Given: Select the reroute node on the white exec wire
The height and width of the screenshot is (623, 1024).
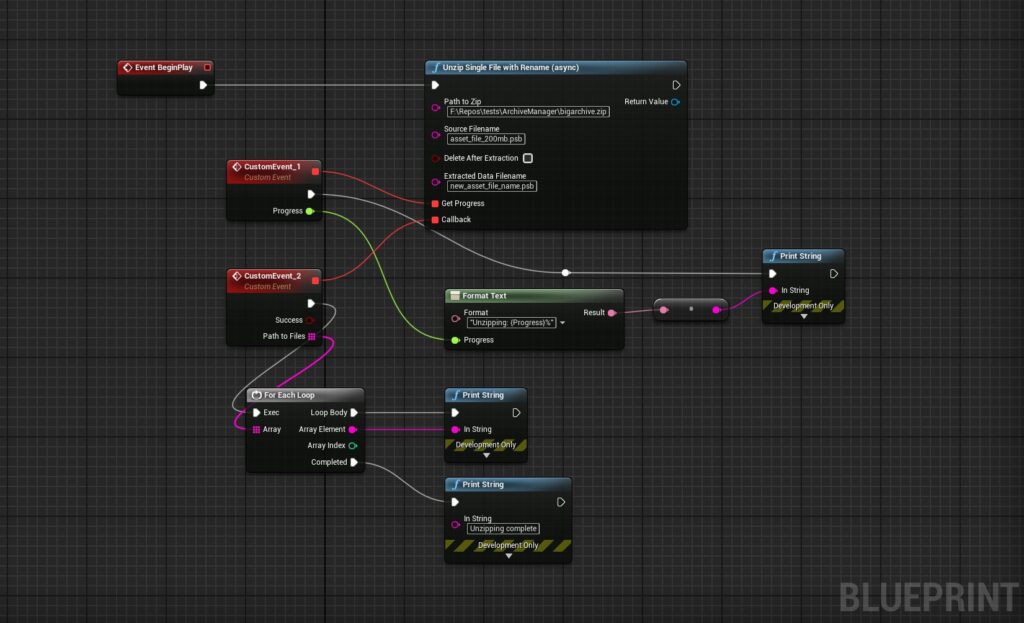Looking at the screenshot, I should [566, 272].
